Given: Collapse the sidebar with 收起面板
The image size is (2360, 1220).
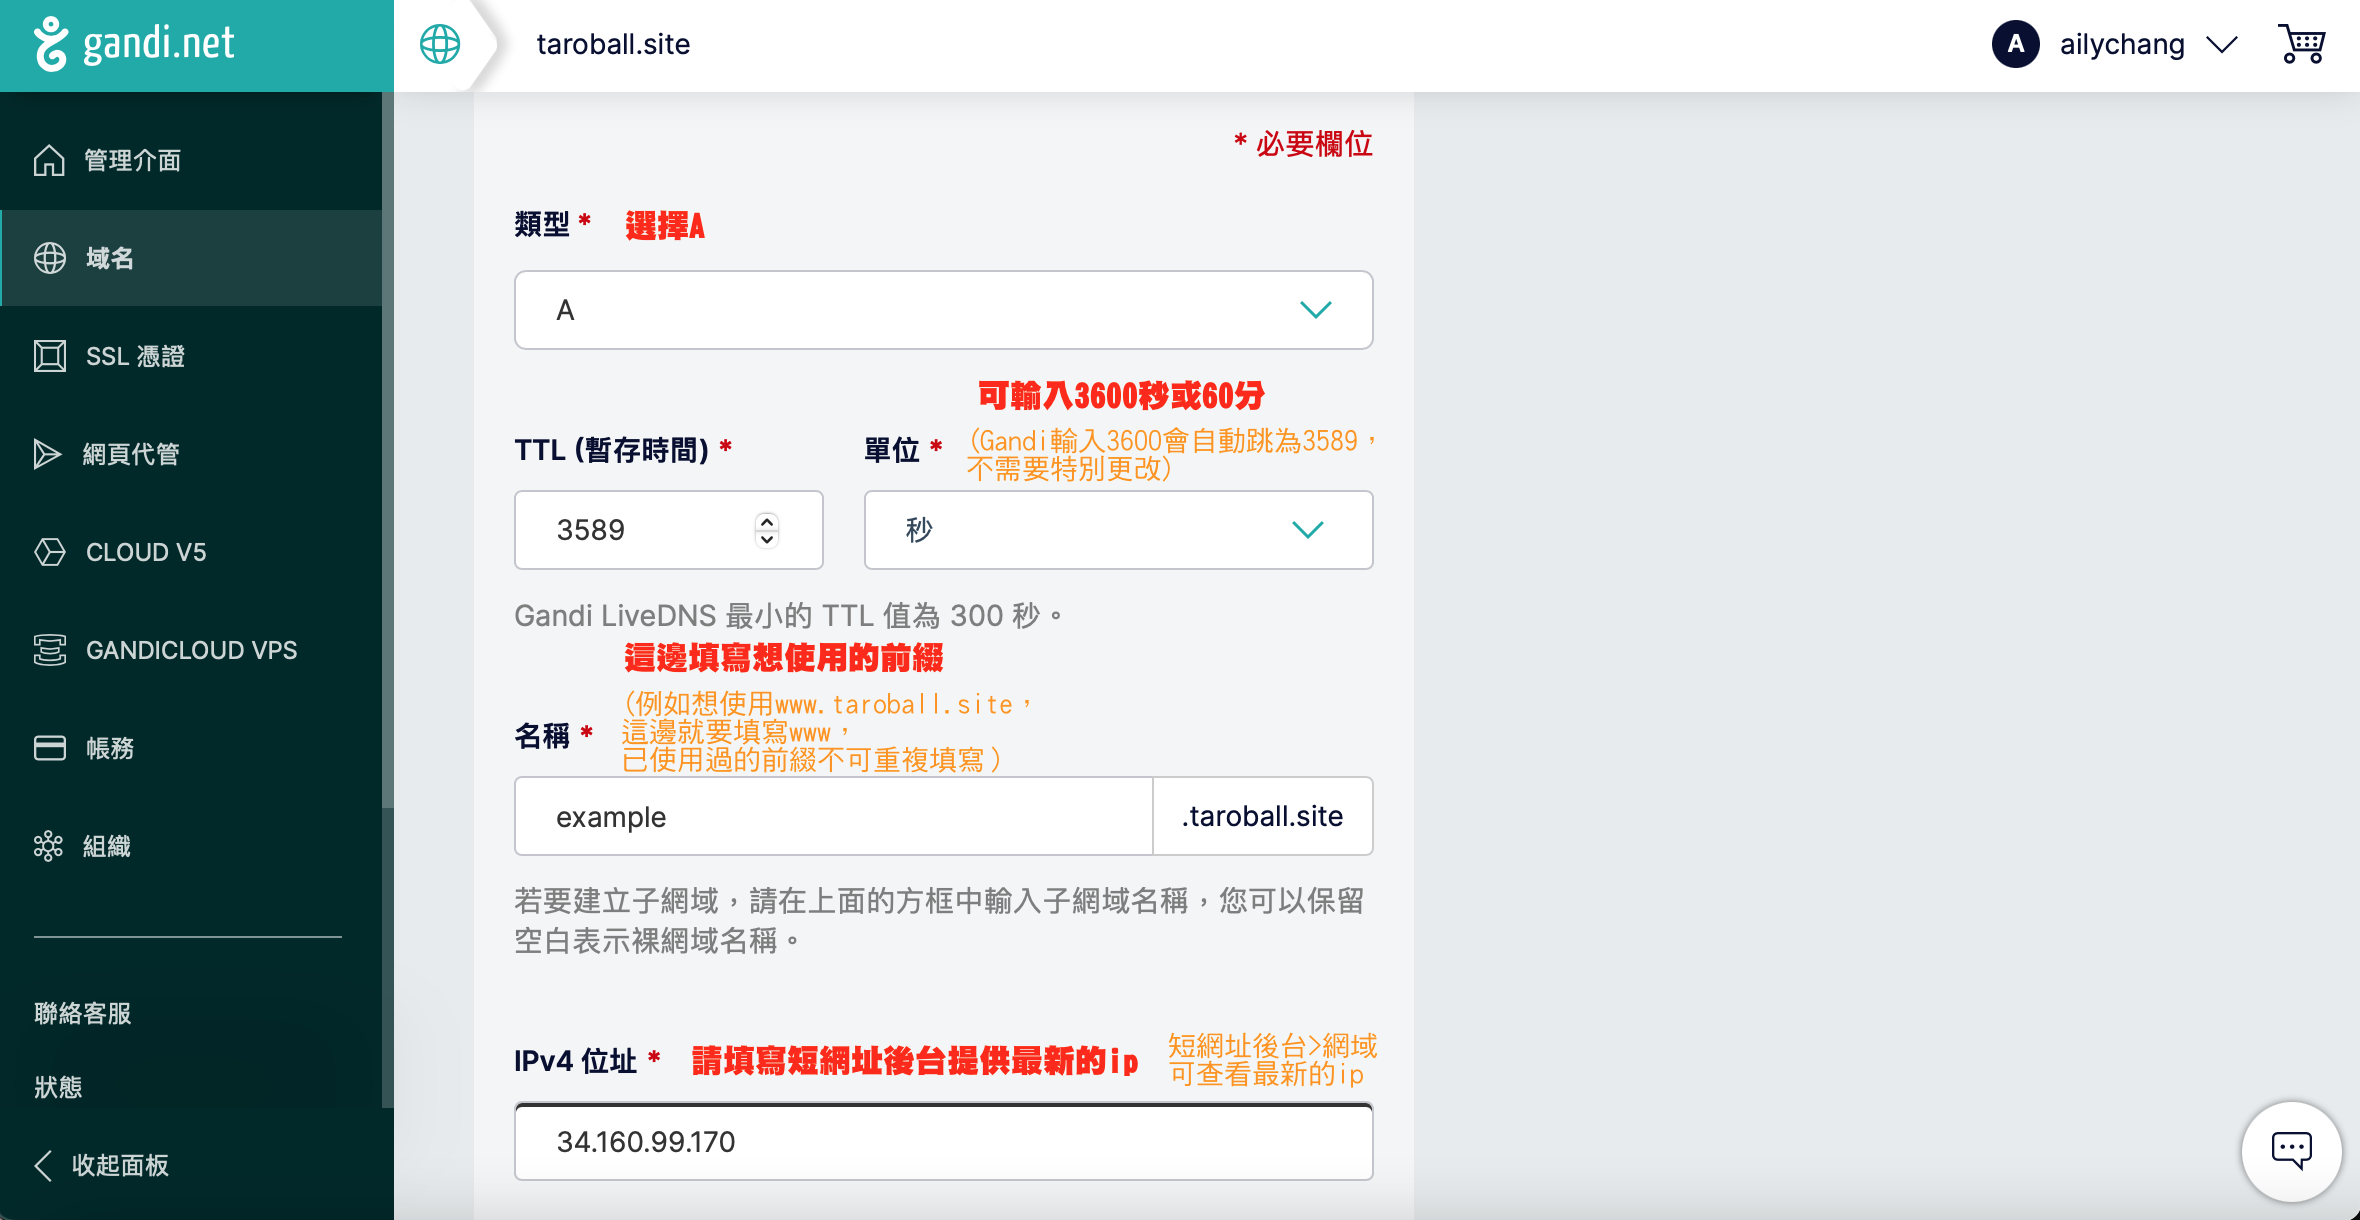Looking at the screenshot, I should [x=102, y=1165].
